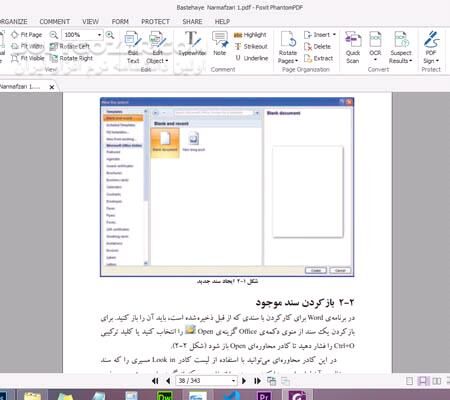Open Premiere Pro from the taskbar

point(264,395)
